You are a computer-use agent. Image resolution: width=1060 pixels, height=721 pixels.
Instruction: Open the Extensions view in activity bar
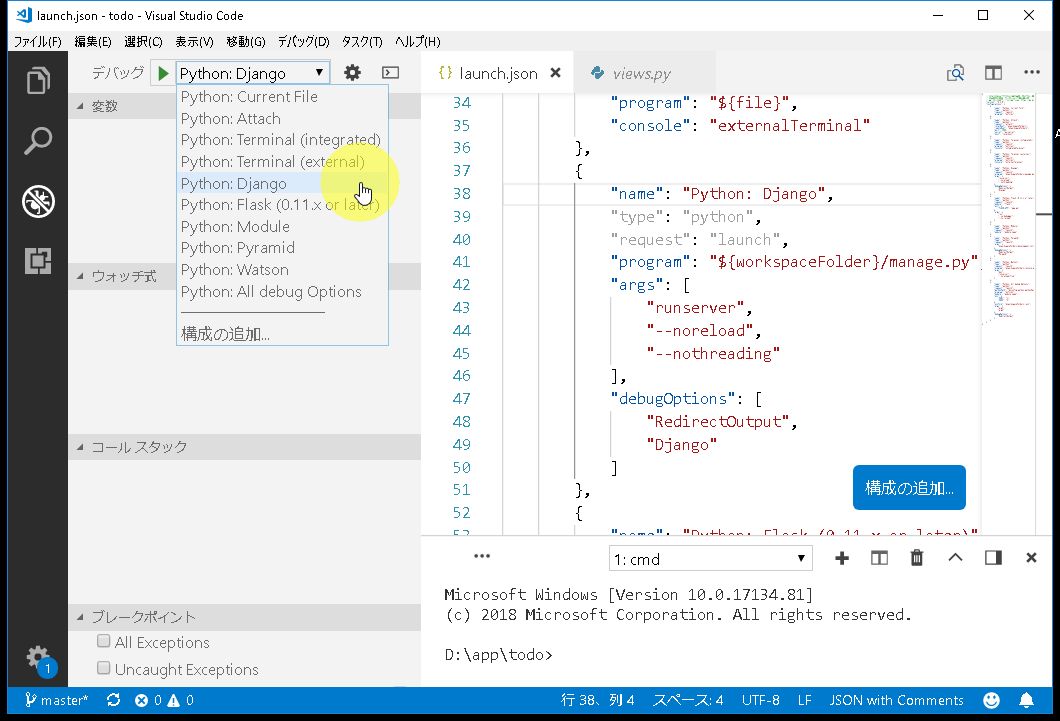pyautogui.click(x=38, y=261)
